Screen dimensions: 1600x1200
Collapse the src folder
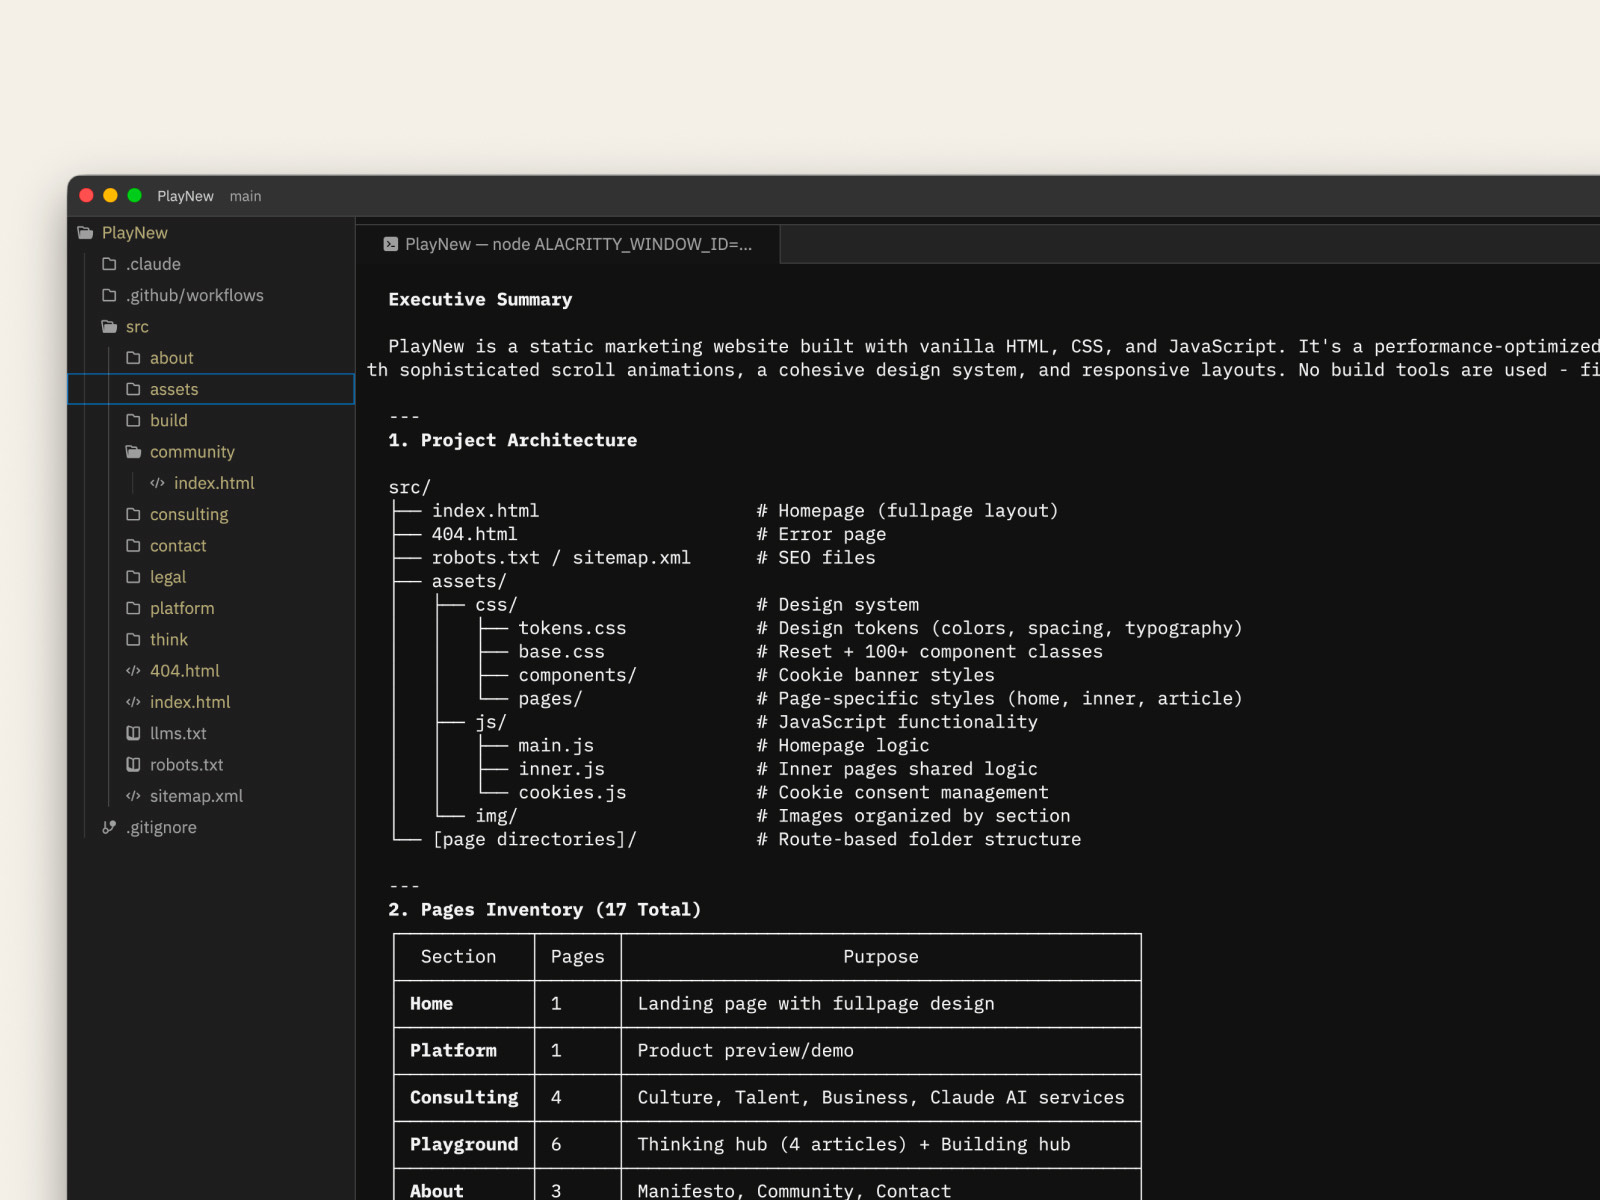pyautogui.click(x=136, y=327)
